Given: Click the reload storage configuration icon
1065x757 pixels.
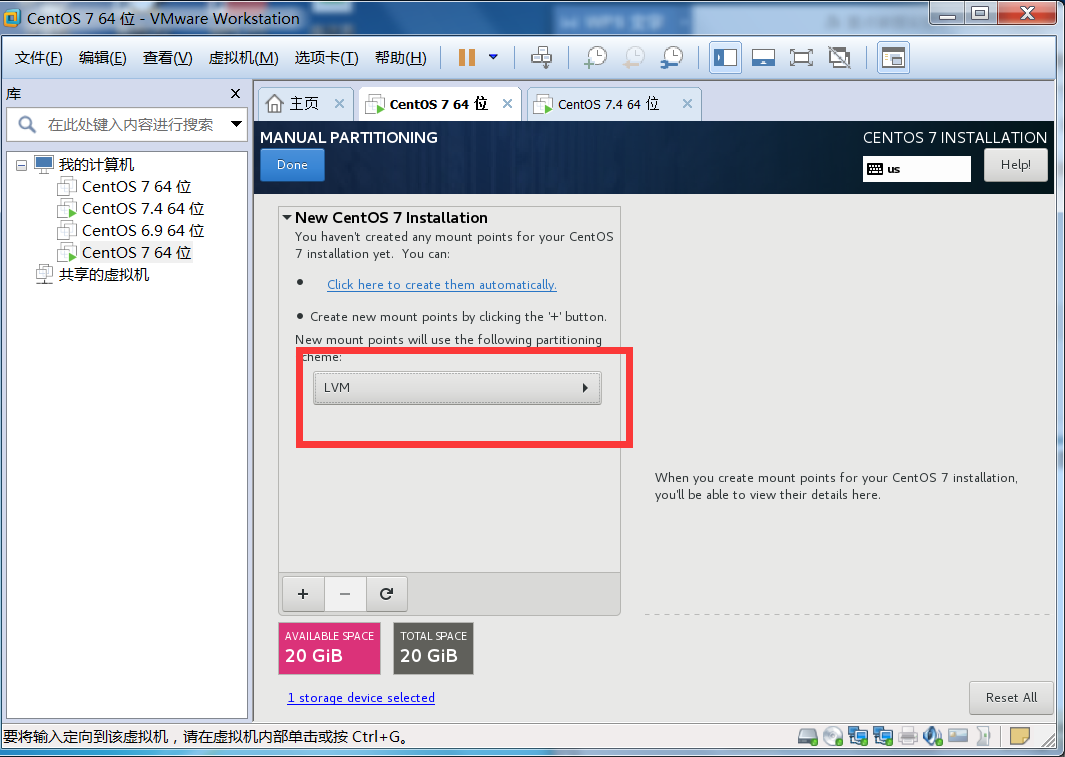Looking at the screenshot, I should [386, 594].
